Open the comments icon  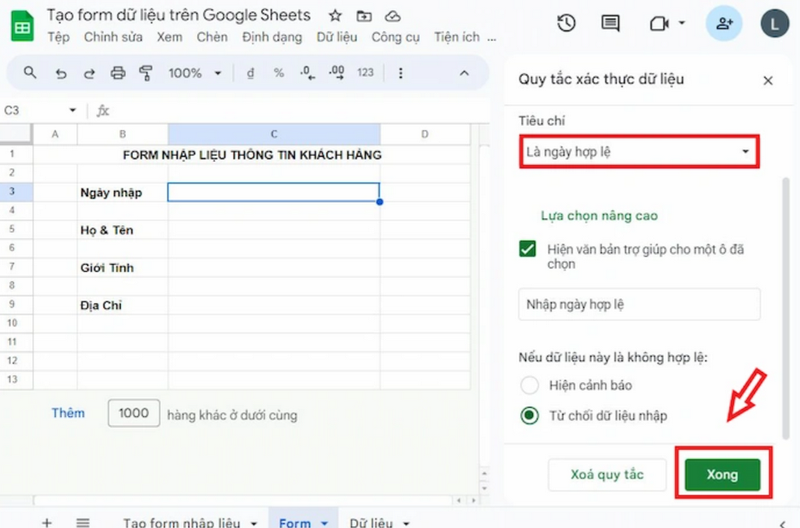(x=610, y=23)
